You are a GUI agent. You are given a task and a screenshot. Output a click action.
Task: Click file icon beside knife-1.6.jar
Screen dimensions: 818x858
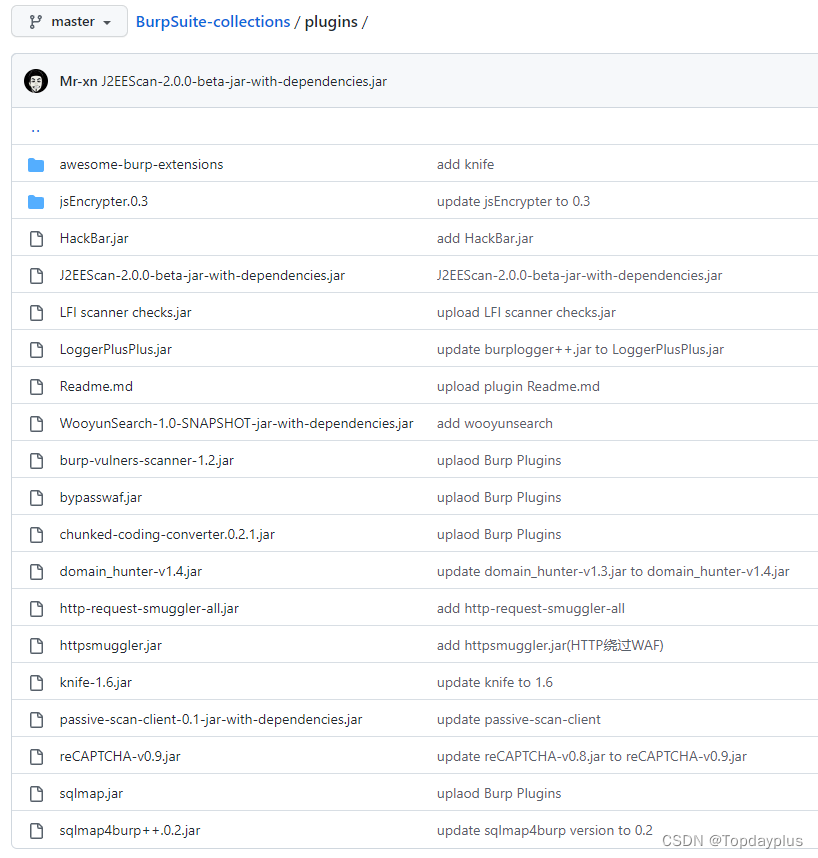point(37,683)
